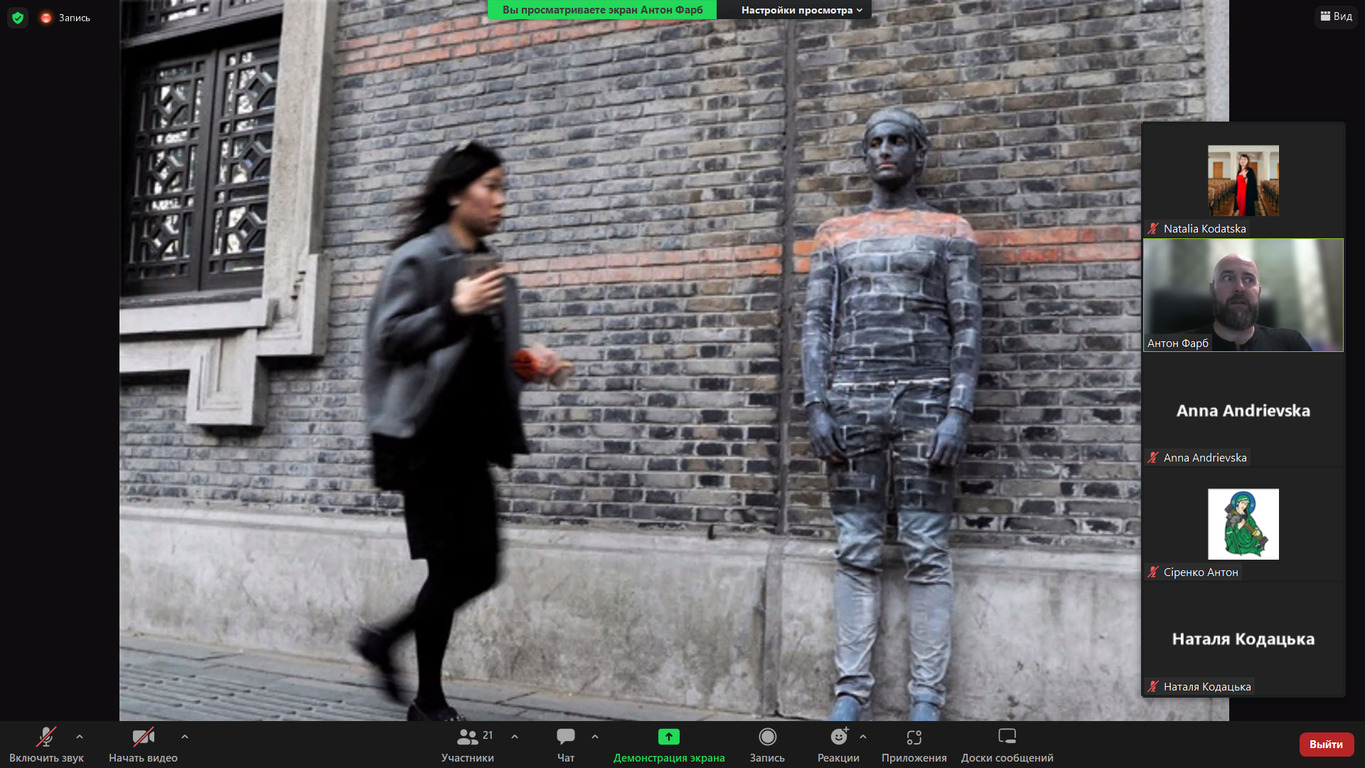Expand audio options arrow next to microphone
The height and width of the screenshot is (768, 1365).
(80, 737)
